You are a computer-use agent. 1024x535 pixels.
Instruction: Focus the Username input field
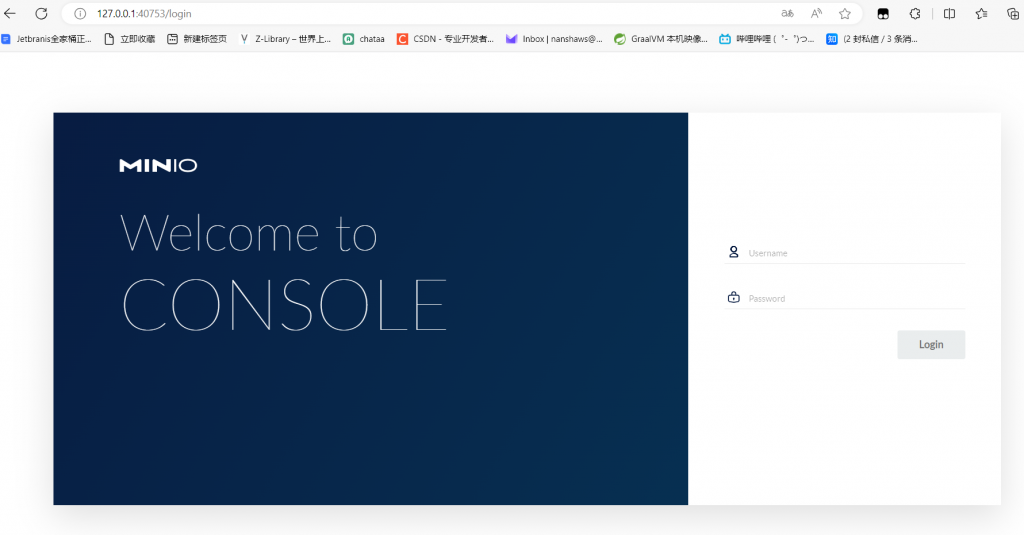[x=855, y=253]
